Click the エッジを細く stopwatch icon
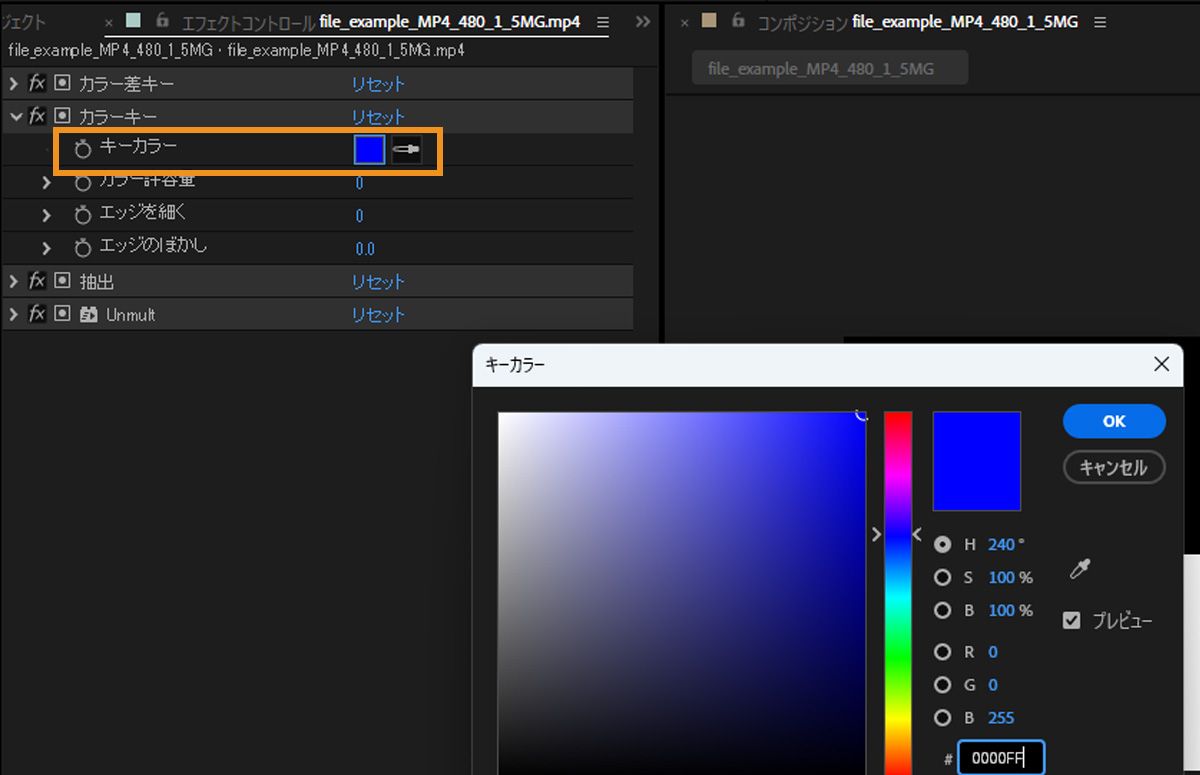Screen dimensions: 1200x775 click(83, 215)
